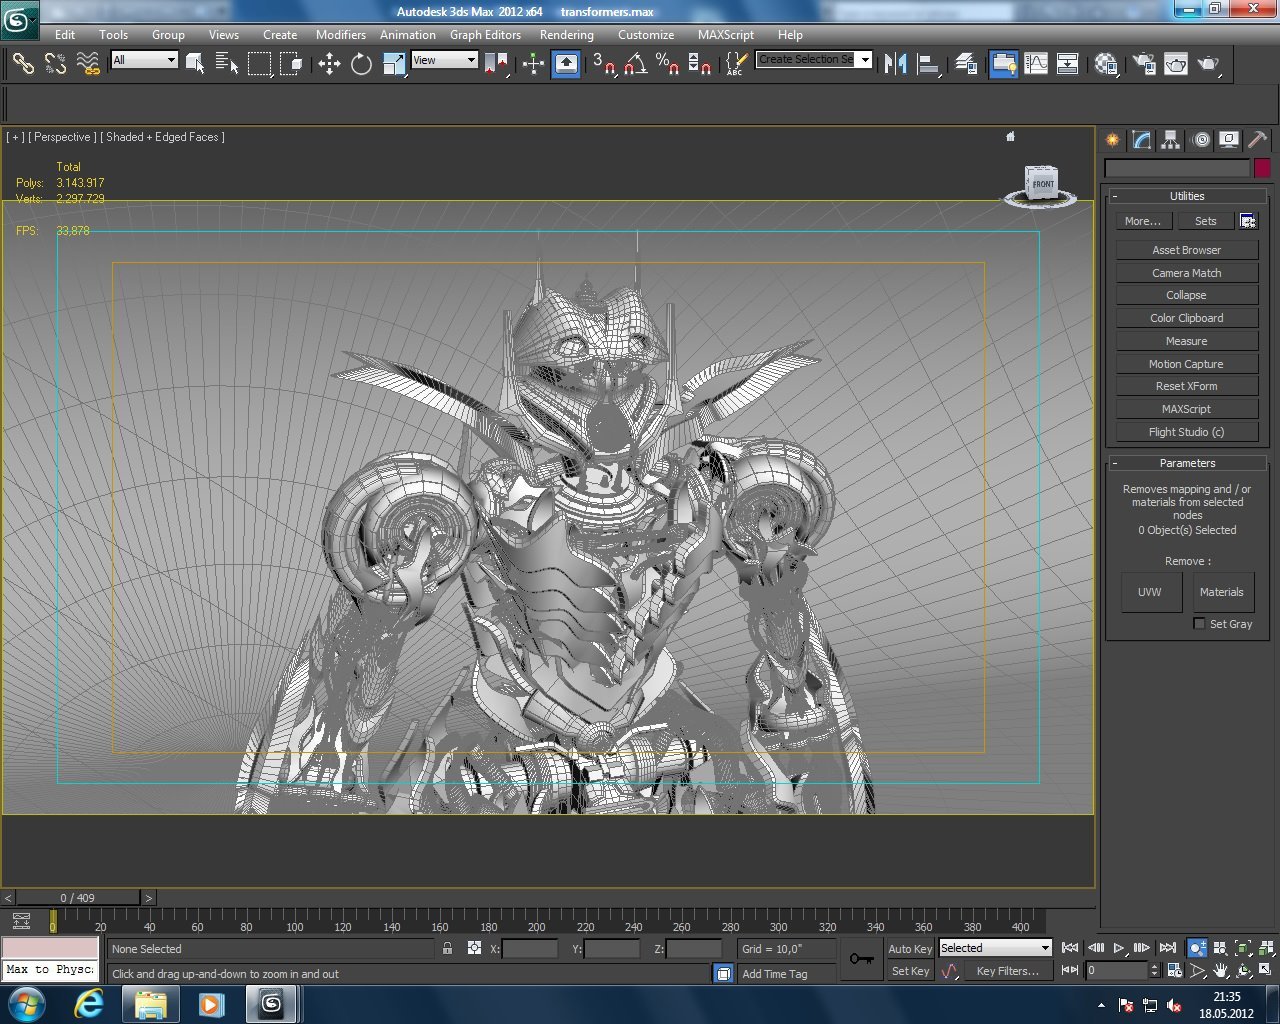The width and height of the screenshot is (1280, 1024).
Task: Open Select by Name list icon
Action: pos(226,64)
